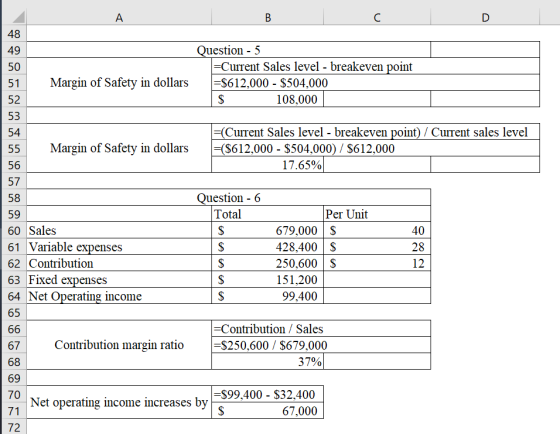Click the '=$99,400 - $32,400' cell
Viewport: 560px width, 434px height.
tap(268, 394)
